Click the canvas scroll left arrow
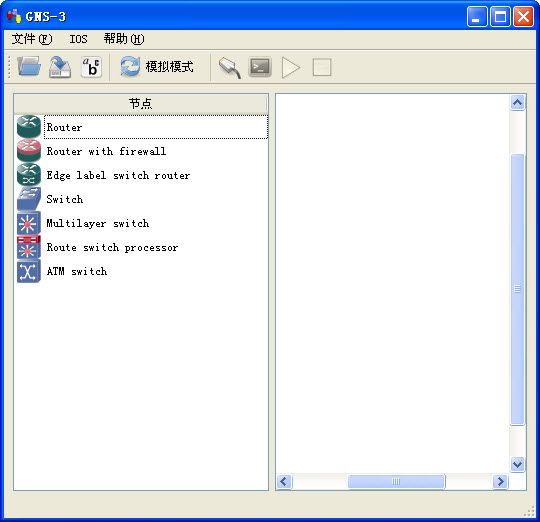Image resolution: width=540 pixels, height=522 pixels. coord(284,481)
